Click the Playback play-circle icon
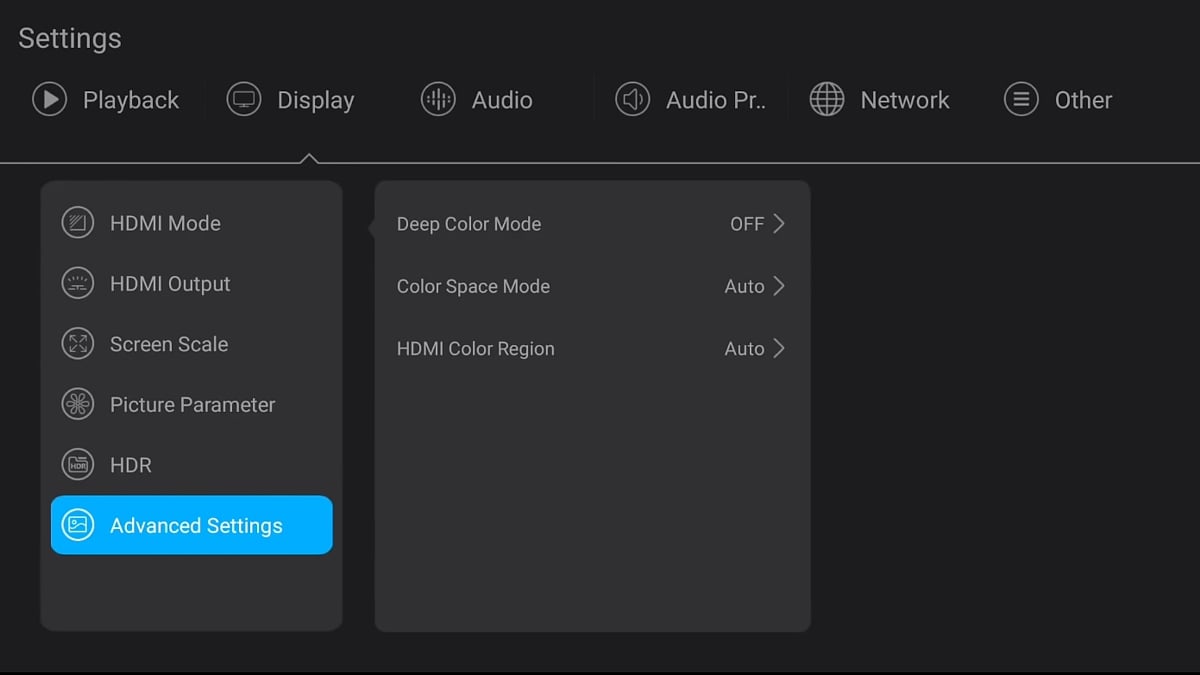Viewport: 1200px width, 675px height. (x=49, y=100)
